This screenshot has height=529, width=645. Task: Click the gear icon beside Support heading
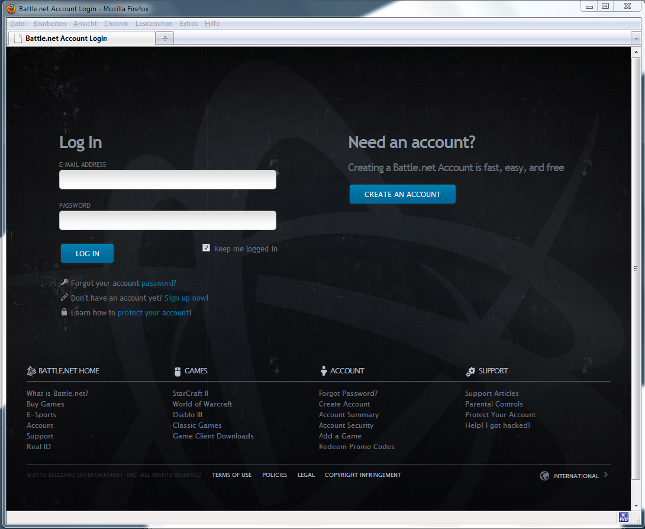coord(470,371)
